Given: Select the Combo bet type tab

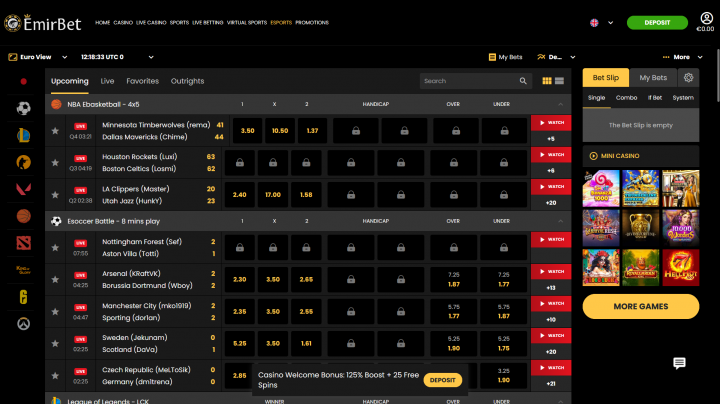Looking at the screenshot, I should coord(626,98).
